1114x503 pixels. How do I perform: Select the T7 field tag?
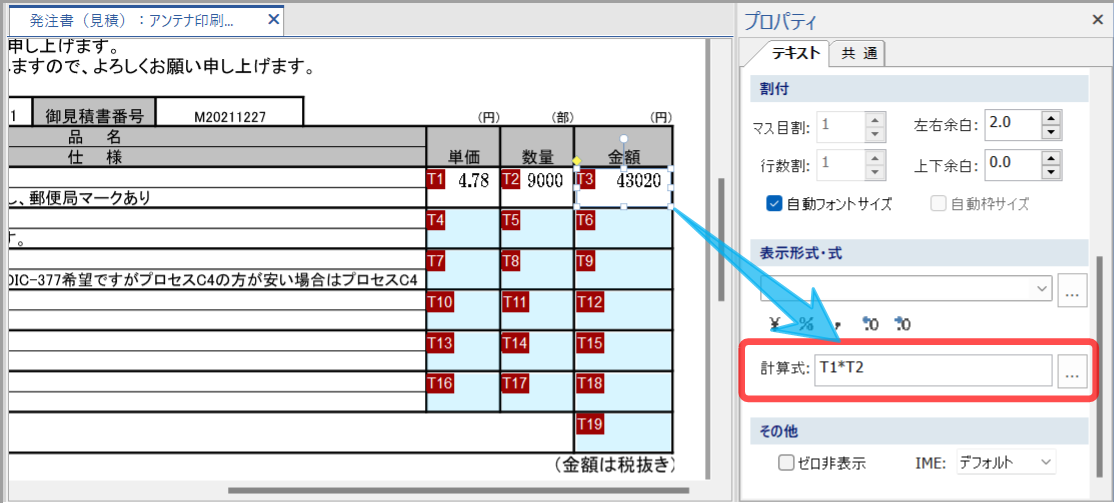point(436,261)
